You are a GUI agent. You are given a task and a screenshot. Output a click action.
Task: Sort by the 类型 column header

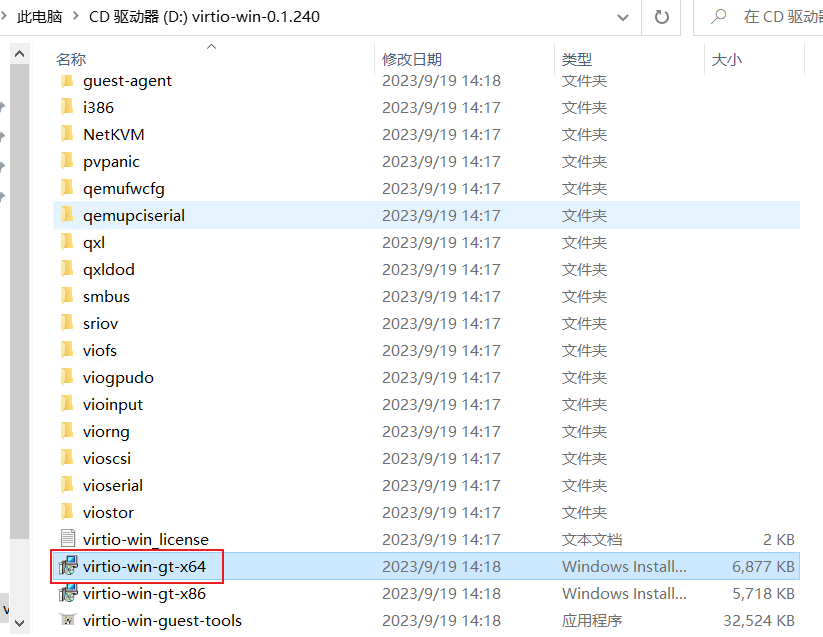577,60
